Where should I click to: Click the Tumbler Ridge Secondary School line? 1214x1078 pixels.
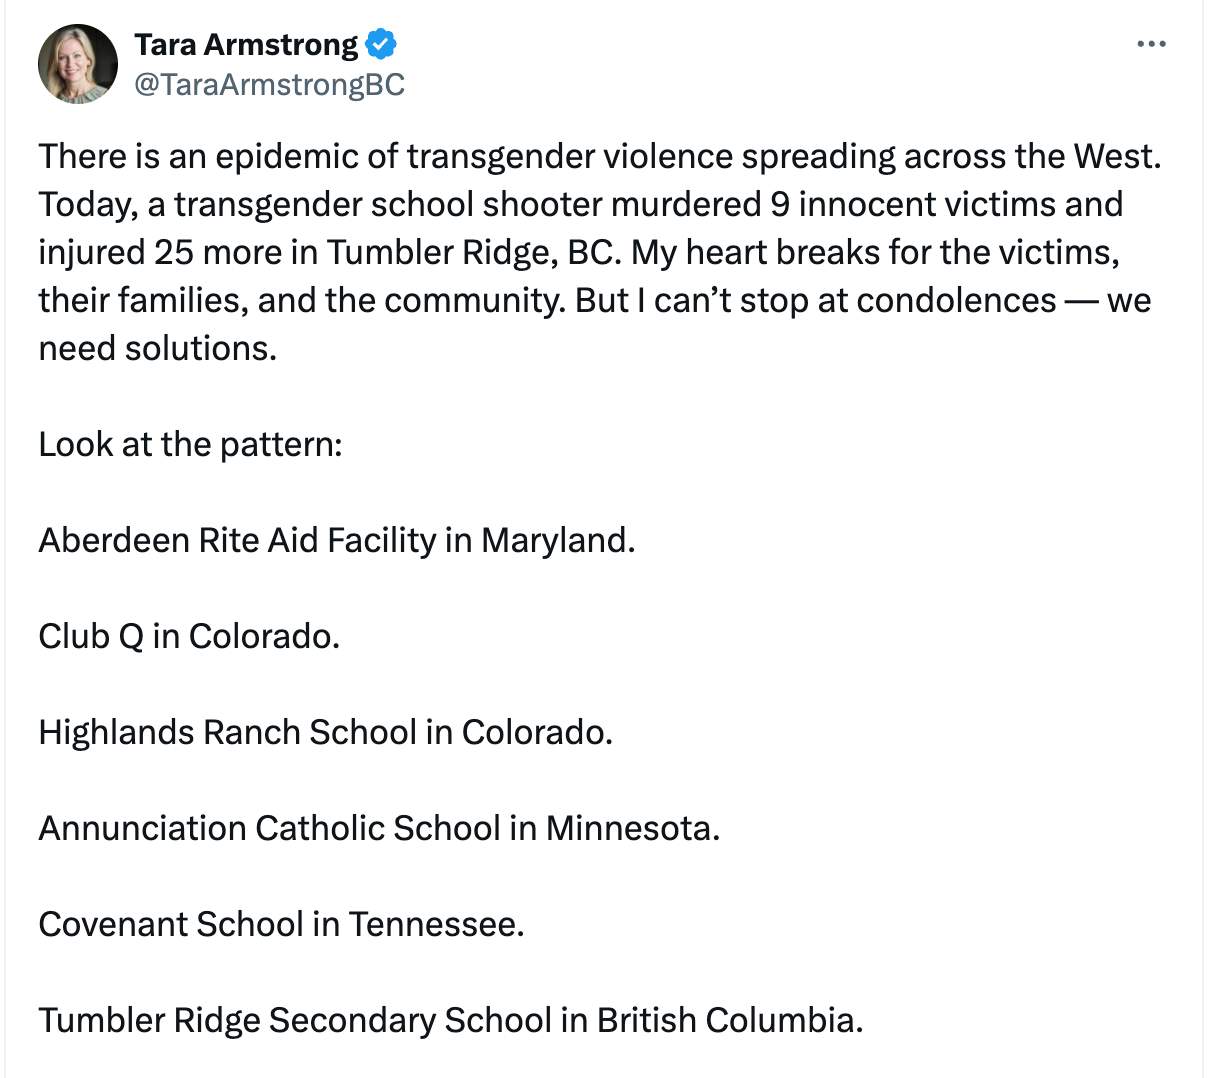(450, 1020)
